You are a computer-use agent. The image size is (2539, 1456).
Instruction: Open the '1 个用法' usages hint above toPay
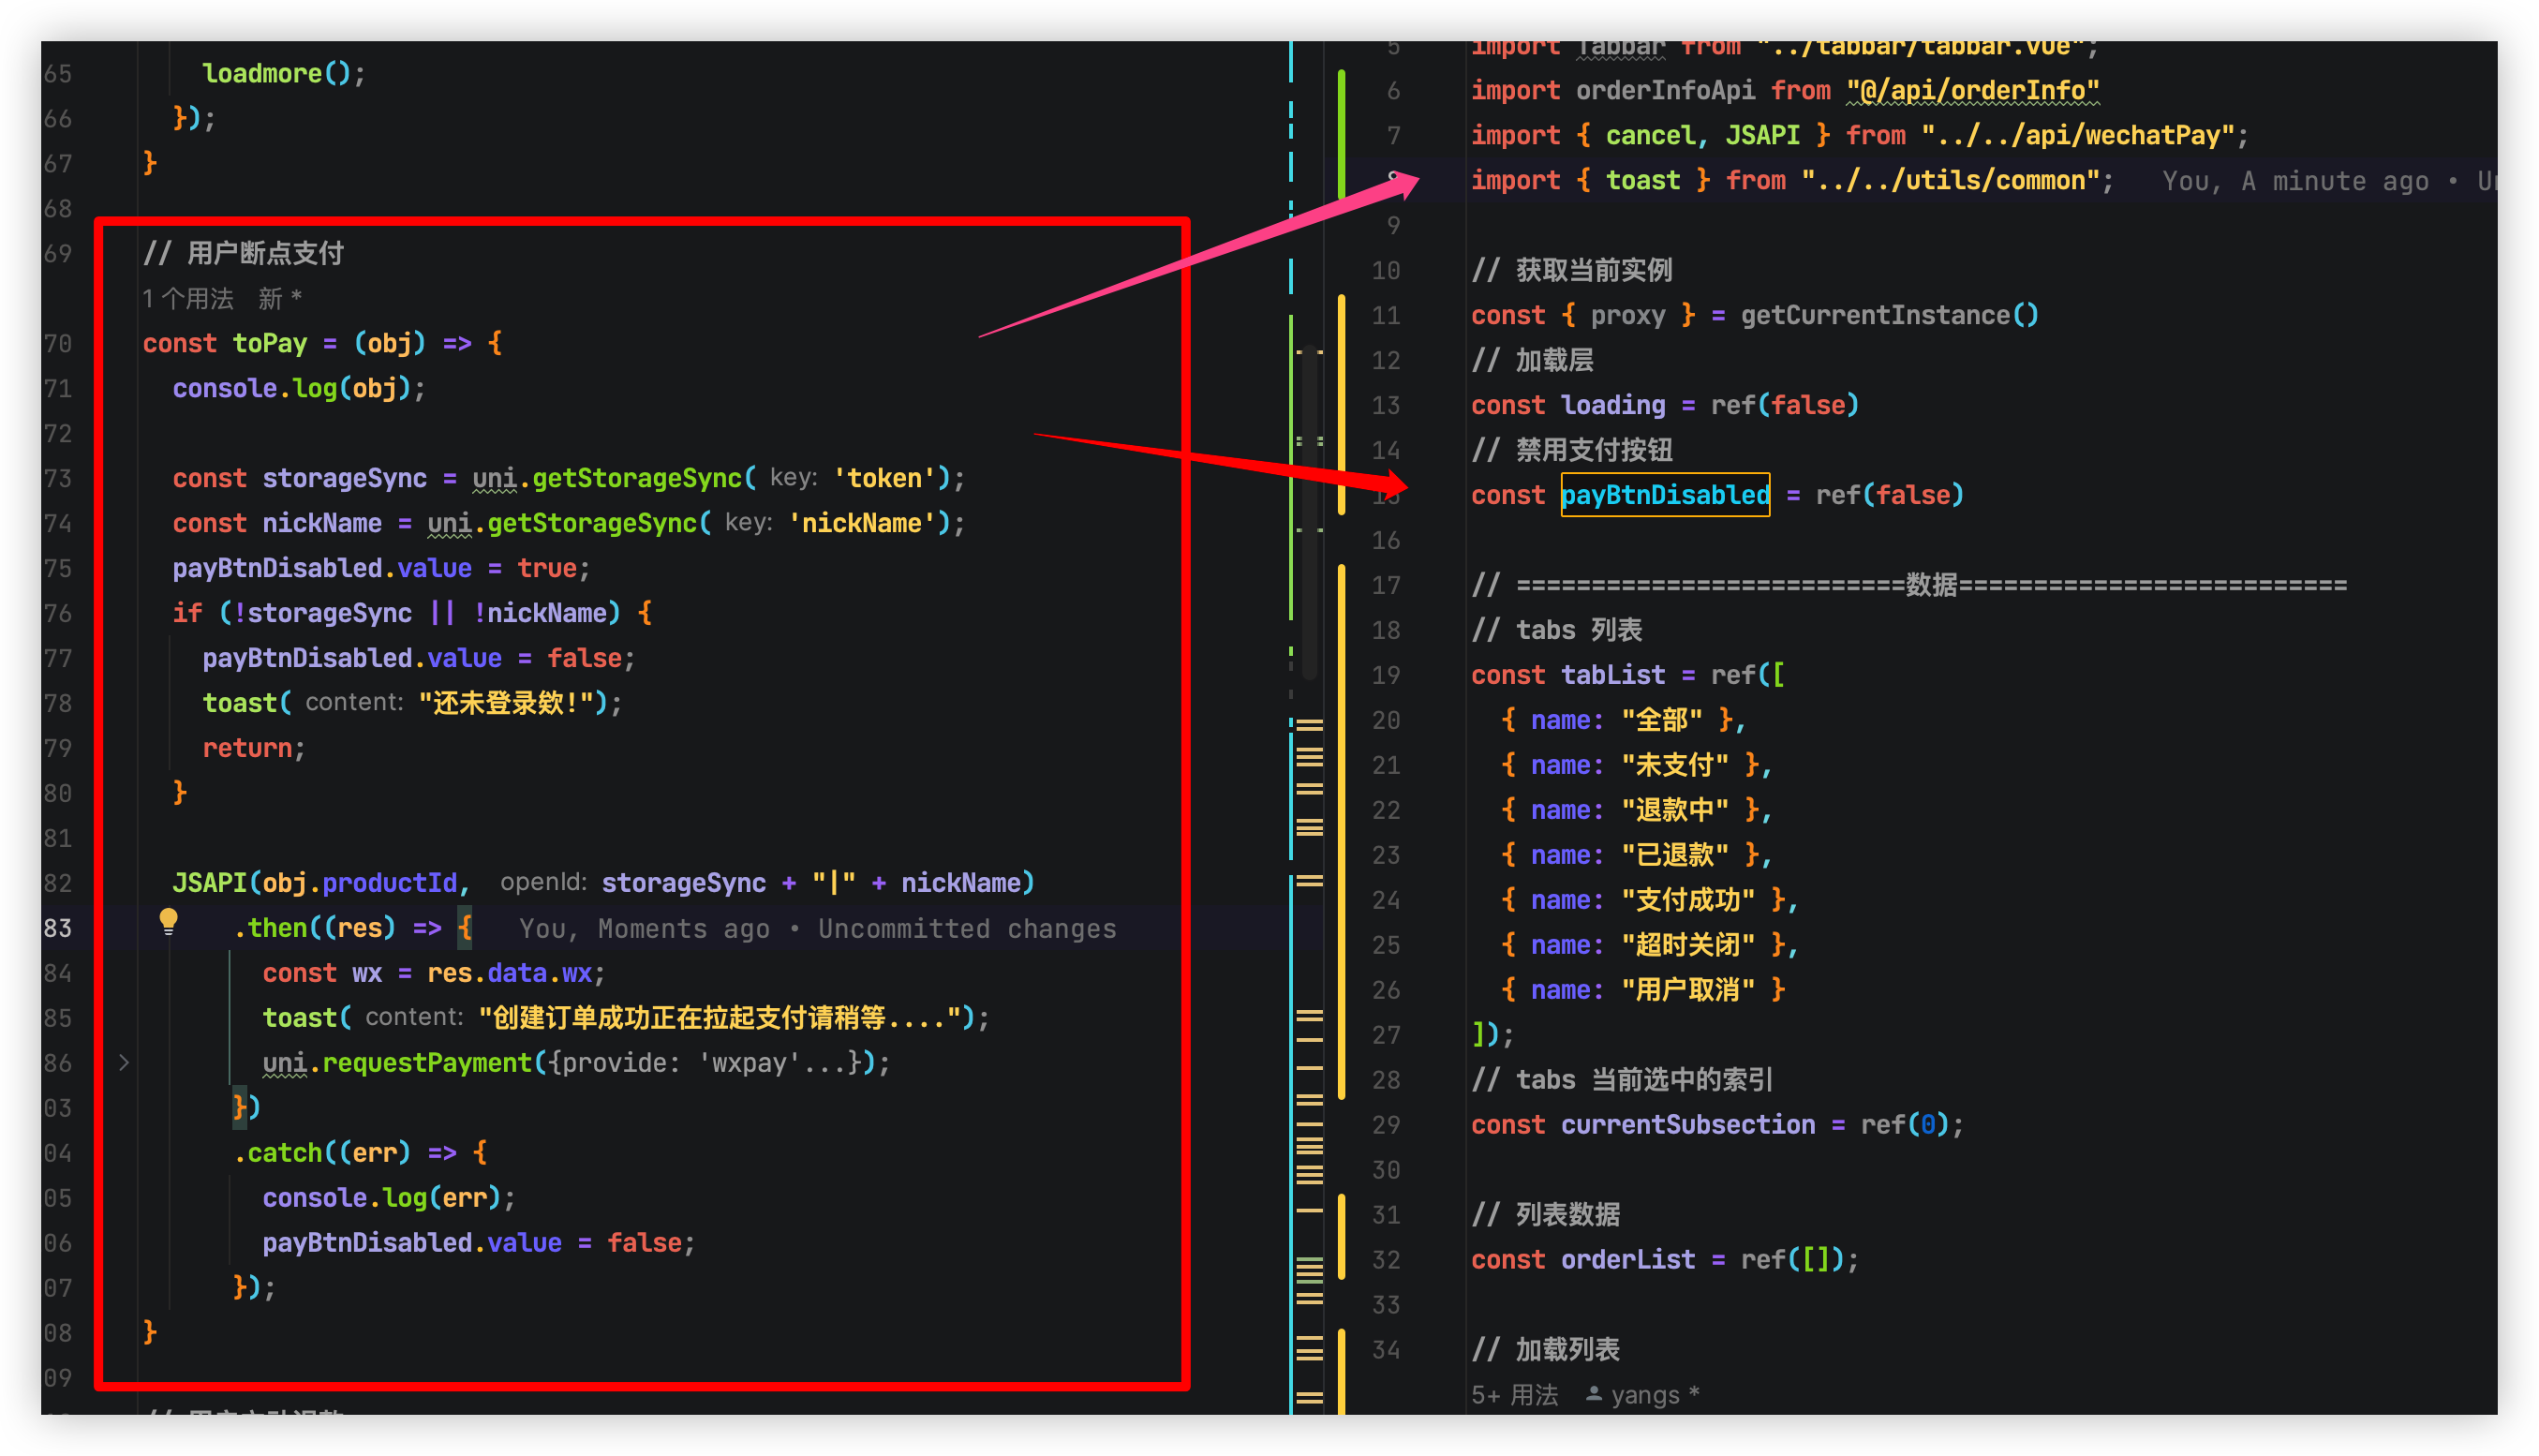pos(188,299)
